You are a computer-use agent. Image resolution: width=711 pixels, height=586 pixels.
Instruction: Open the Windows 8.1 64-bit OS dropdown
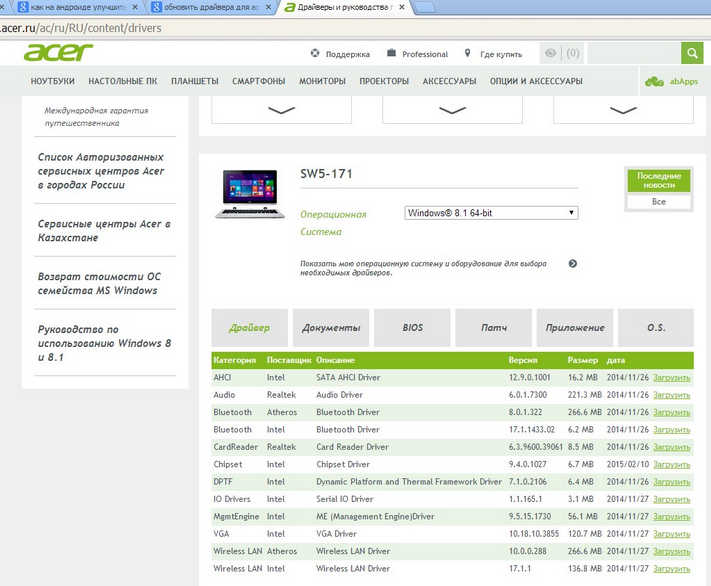pyautogui.click(x=491, y=213)
